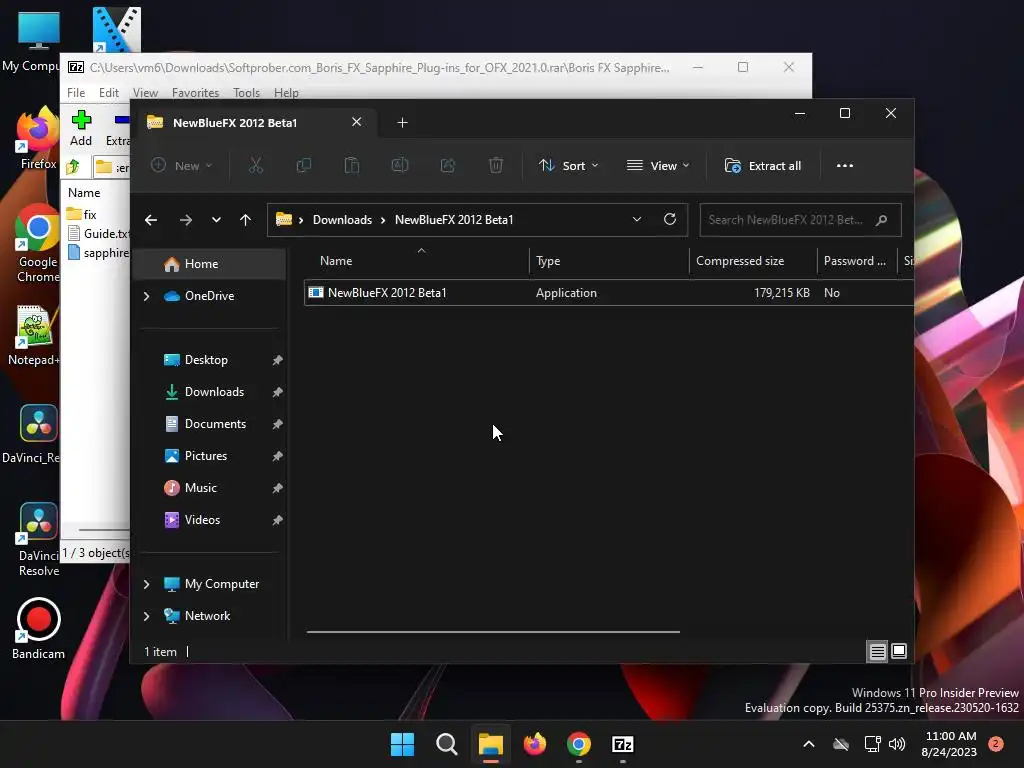Click NewBlueFX 2012 Beta1 breadcrumb segment
The height and width of the screenshot is (768, 1024).
tap(454, 220)
